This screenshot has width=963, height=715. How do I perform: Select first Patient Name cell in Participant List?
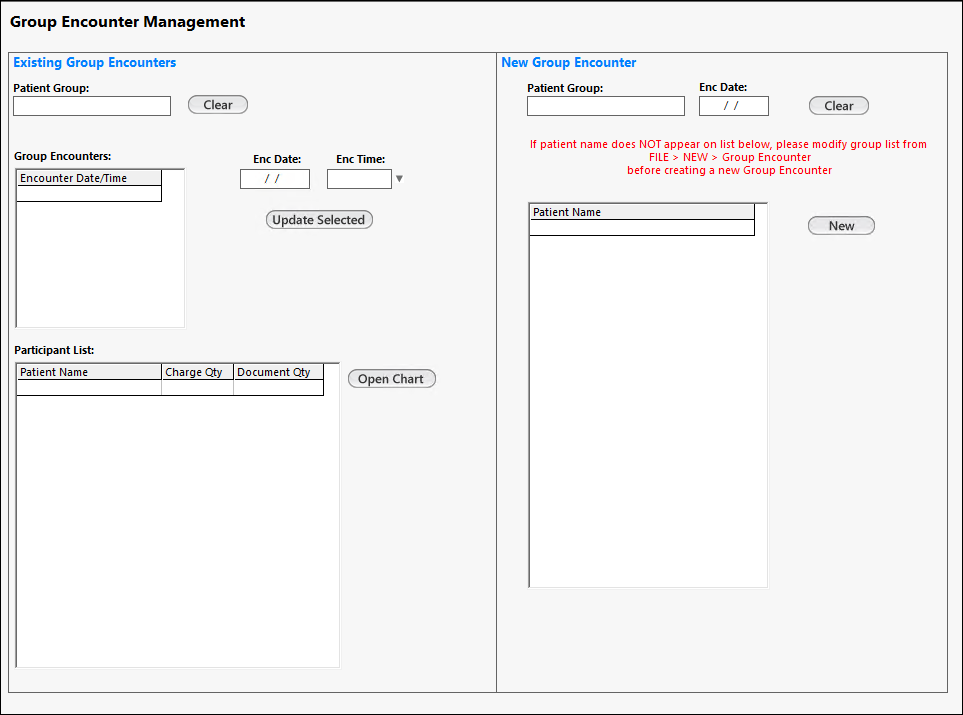point(89,388)
